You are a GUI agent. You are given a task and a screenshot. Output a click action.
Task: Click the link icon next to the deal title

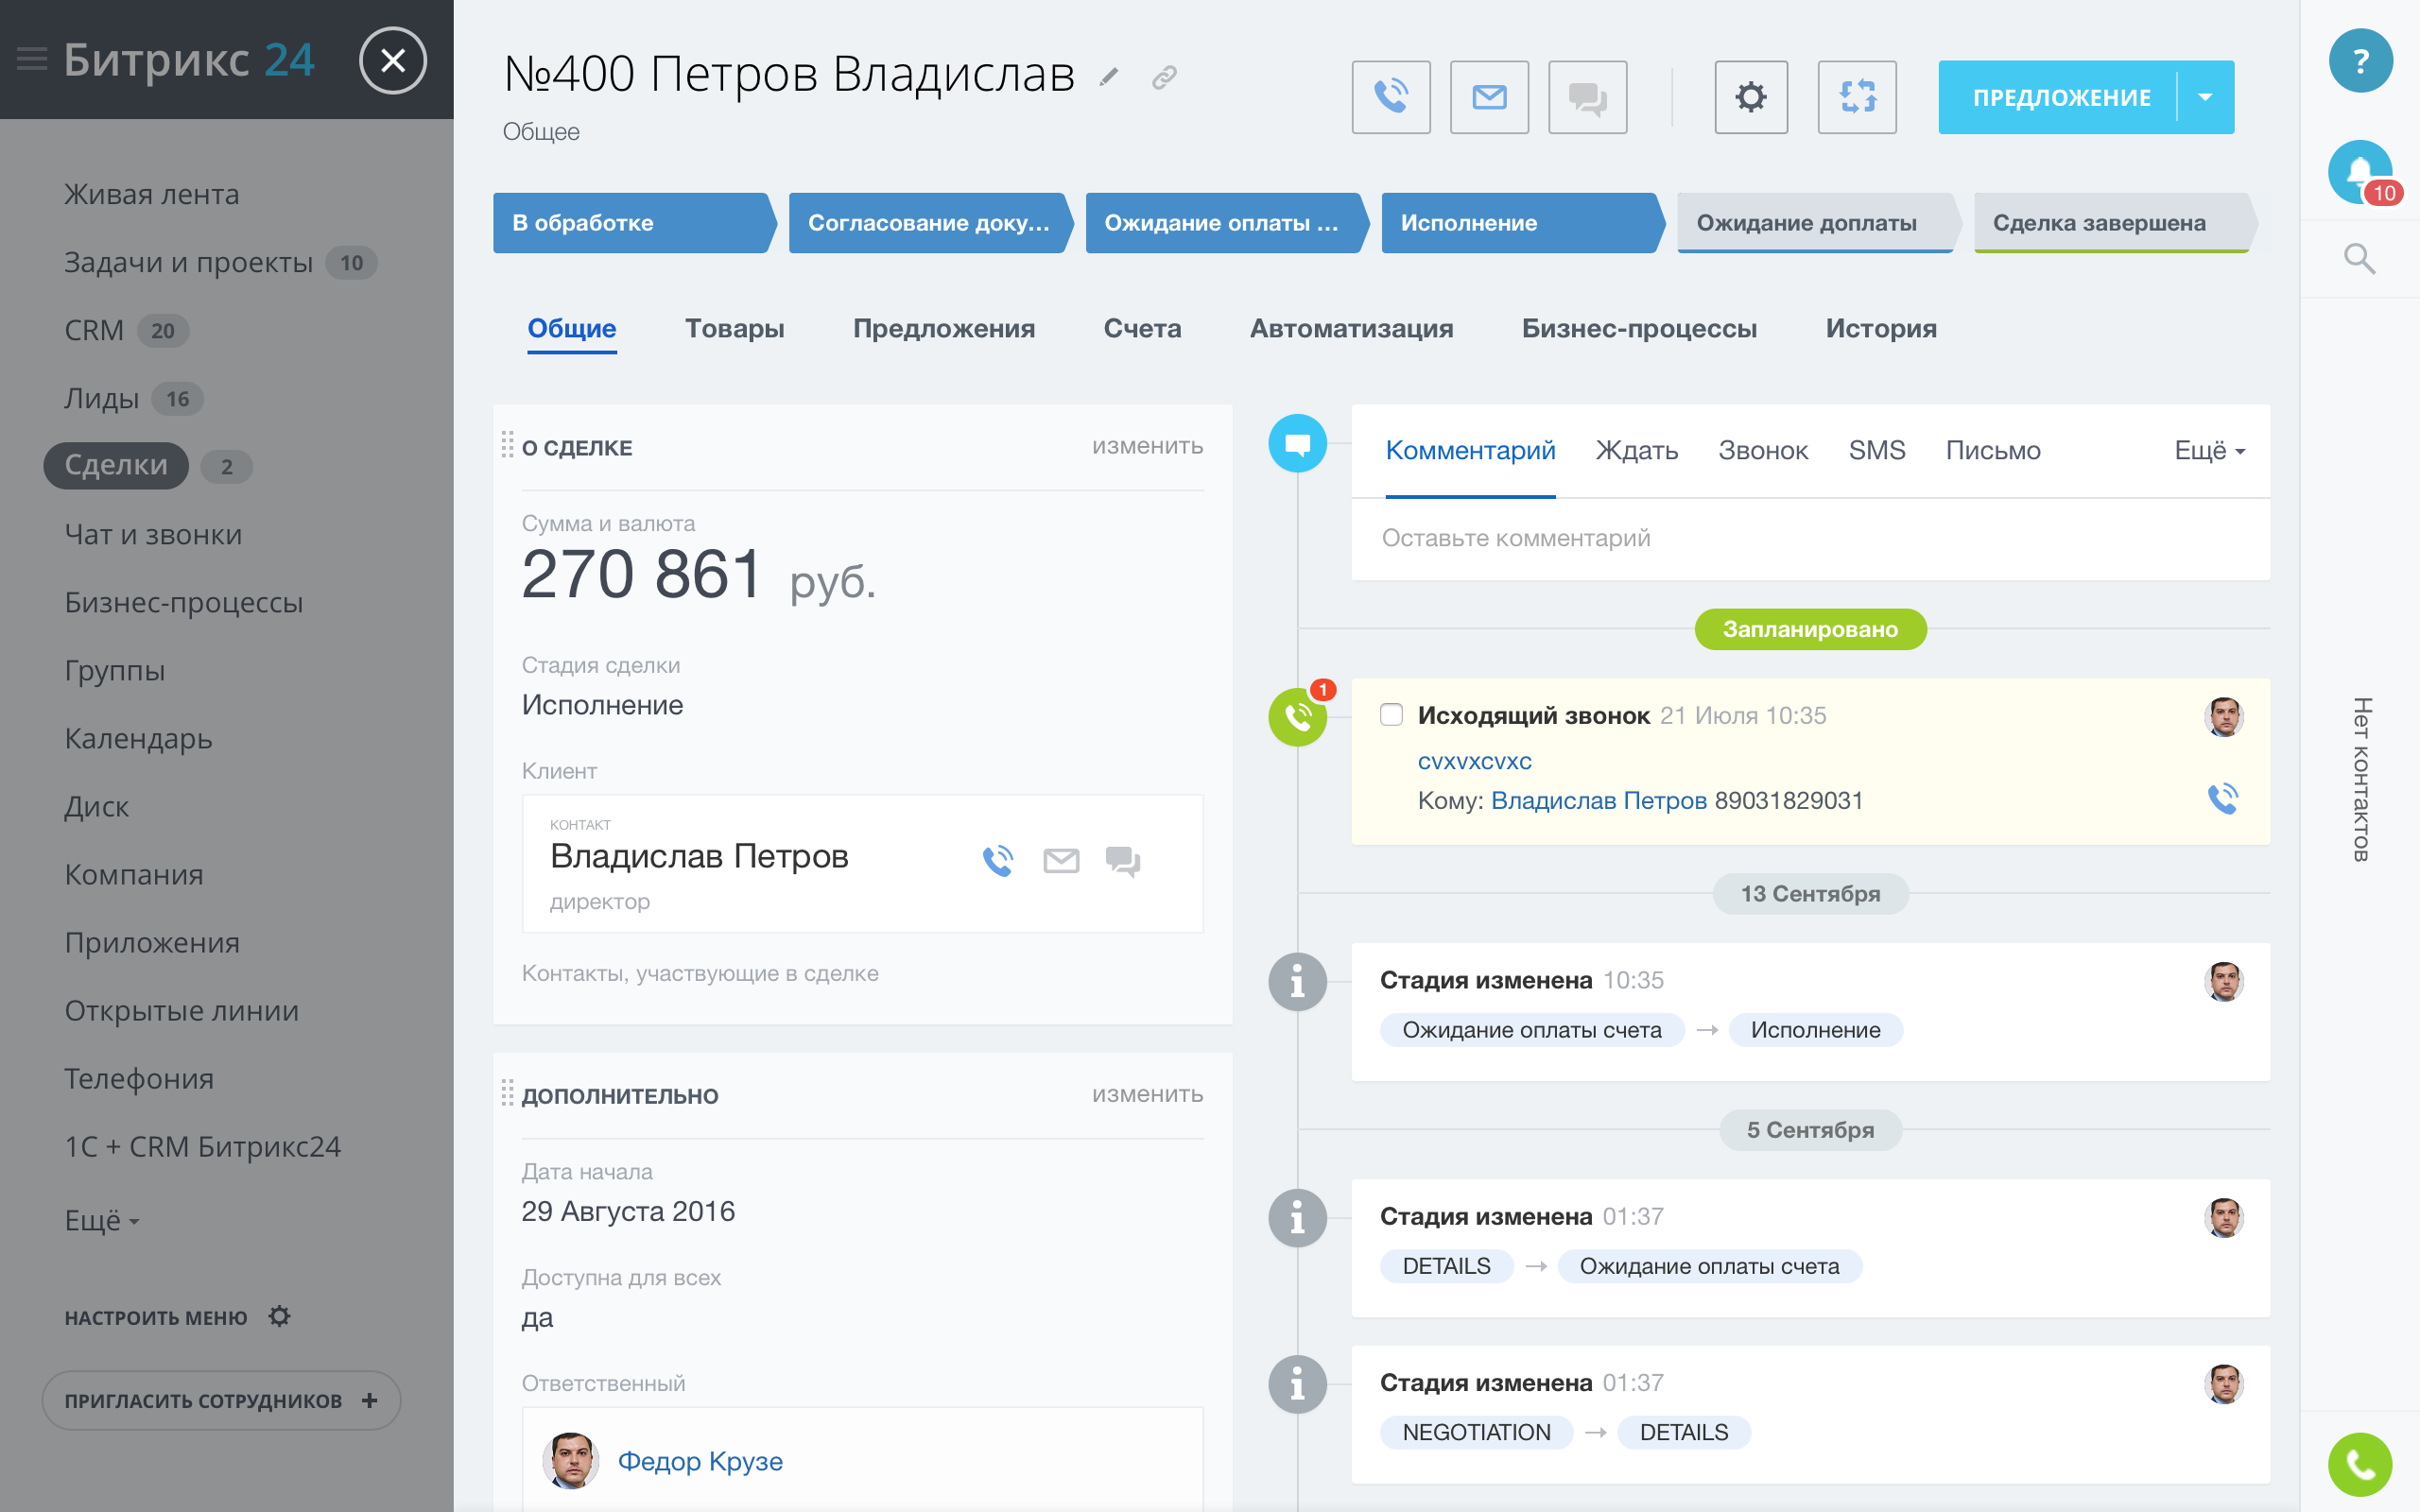(1164, 77)
